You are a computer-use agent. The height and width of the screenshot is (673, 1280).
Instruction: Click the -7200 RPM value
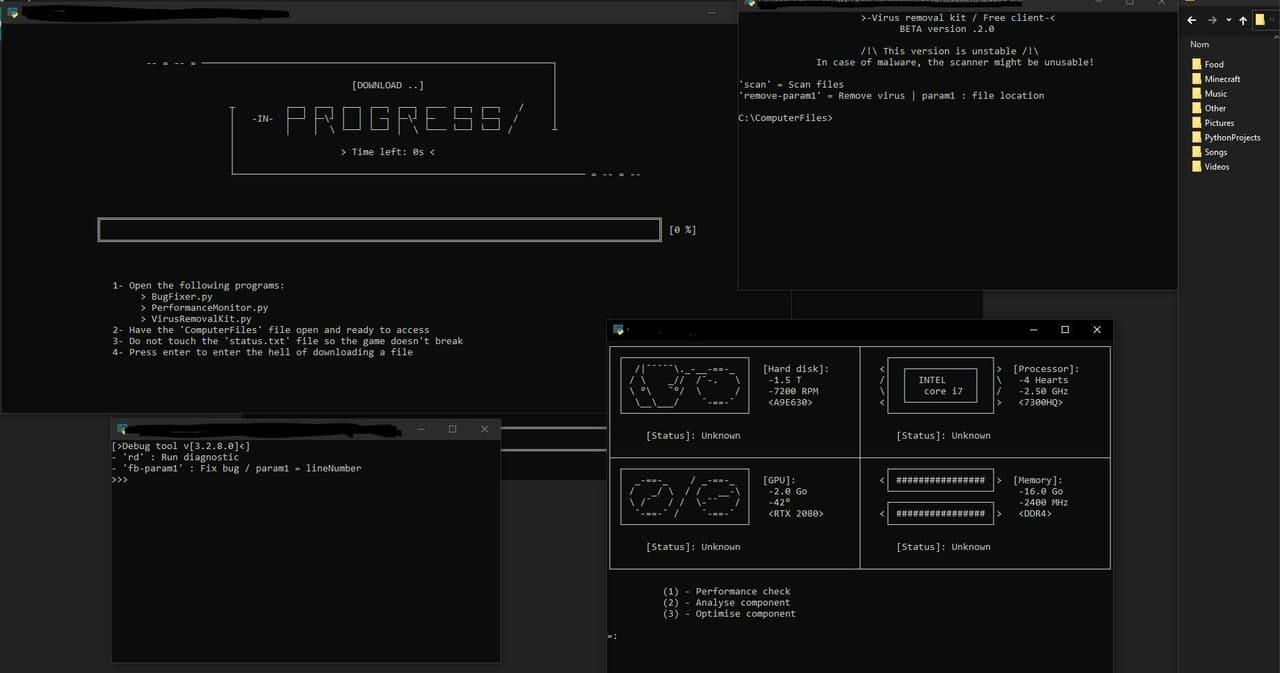[794, 391]
